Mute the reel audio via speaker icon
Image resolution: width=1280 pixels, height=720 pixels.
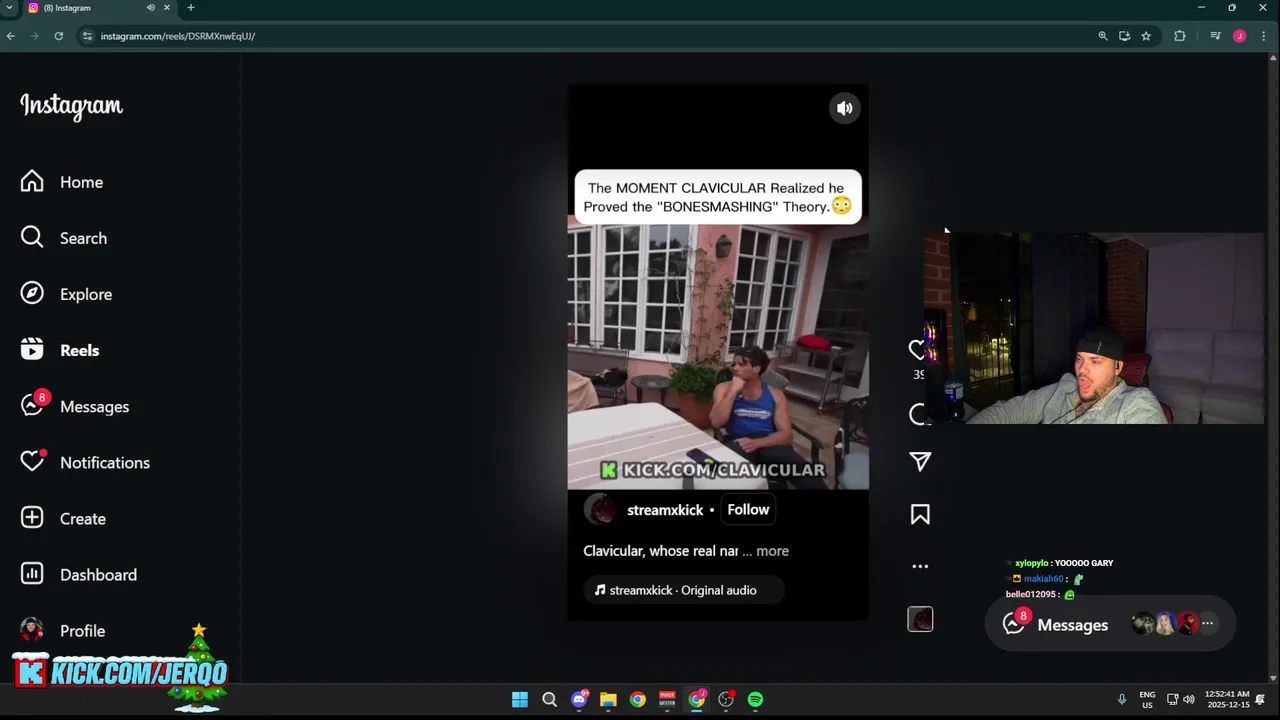845,108
